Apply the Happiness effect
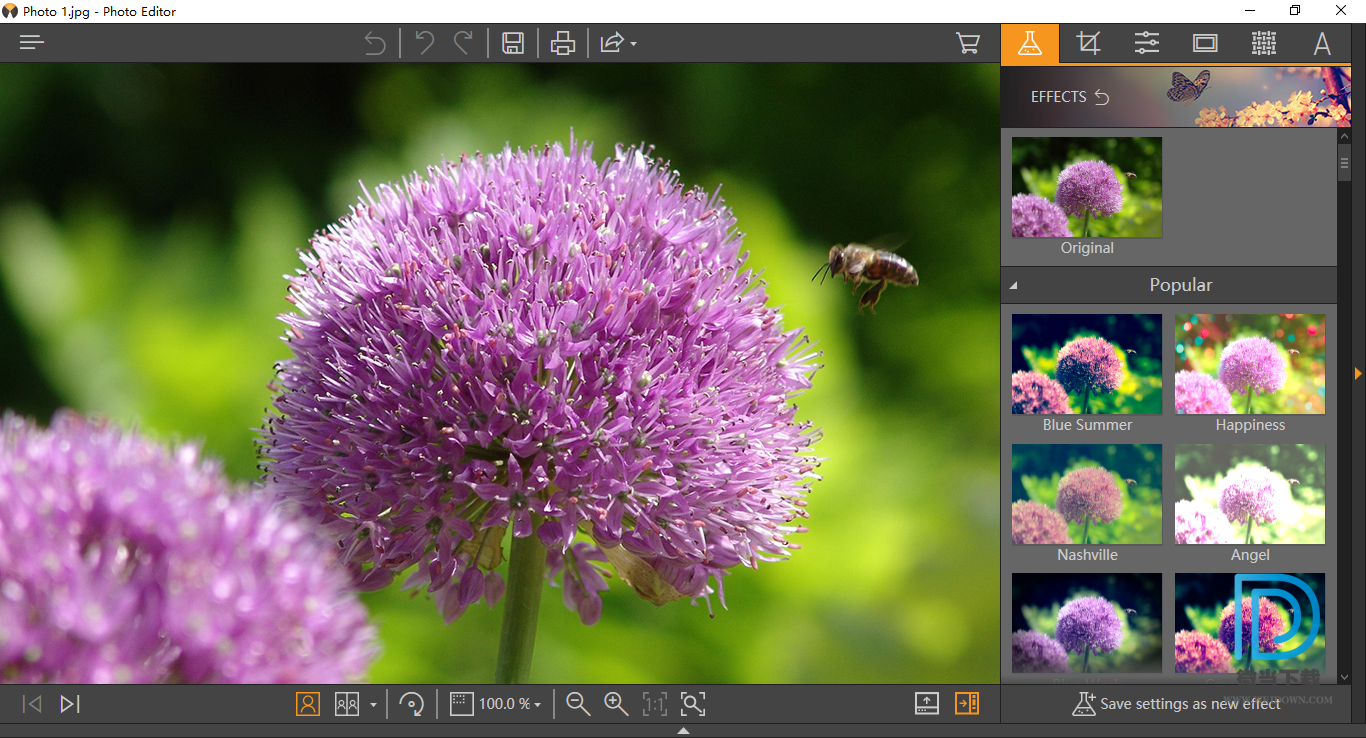This screenshot has width=1366, height=738. 1250,364
